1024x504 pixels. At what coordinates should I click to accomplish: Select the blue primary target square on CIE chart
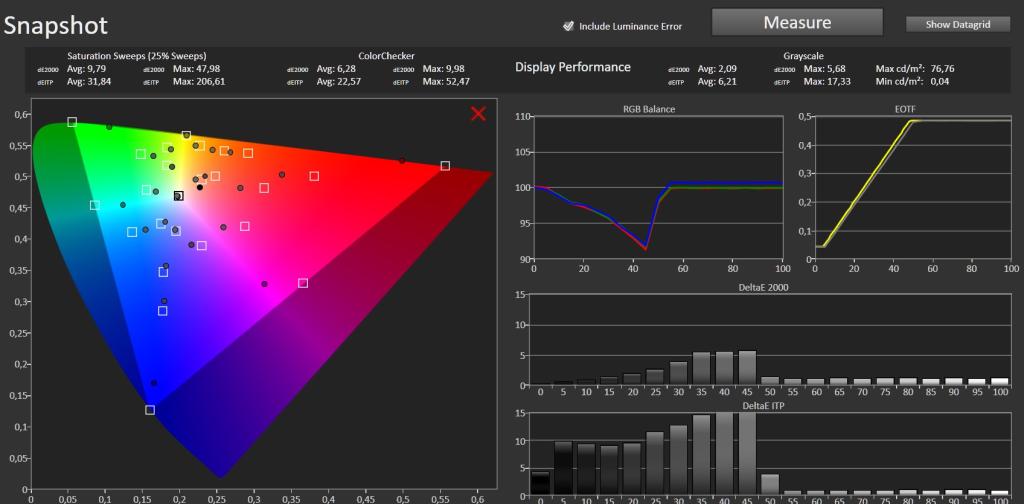tap(150, 410)
